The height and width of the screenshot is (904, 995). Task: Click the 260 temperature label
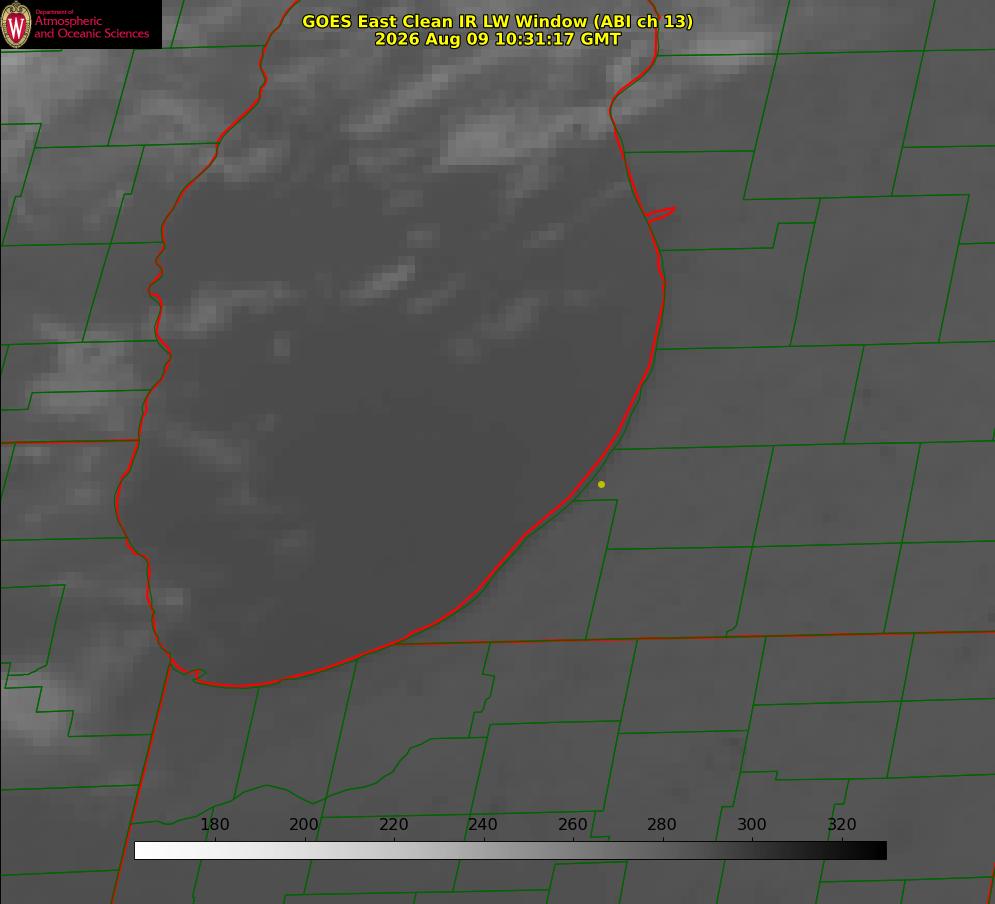[x=572, y=824]
